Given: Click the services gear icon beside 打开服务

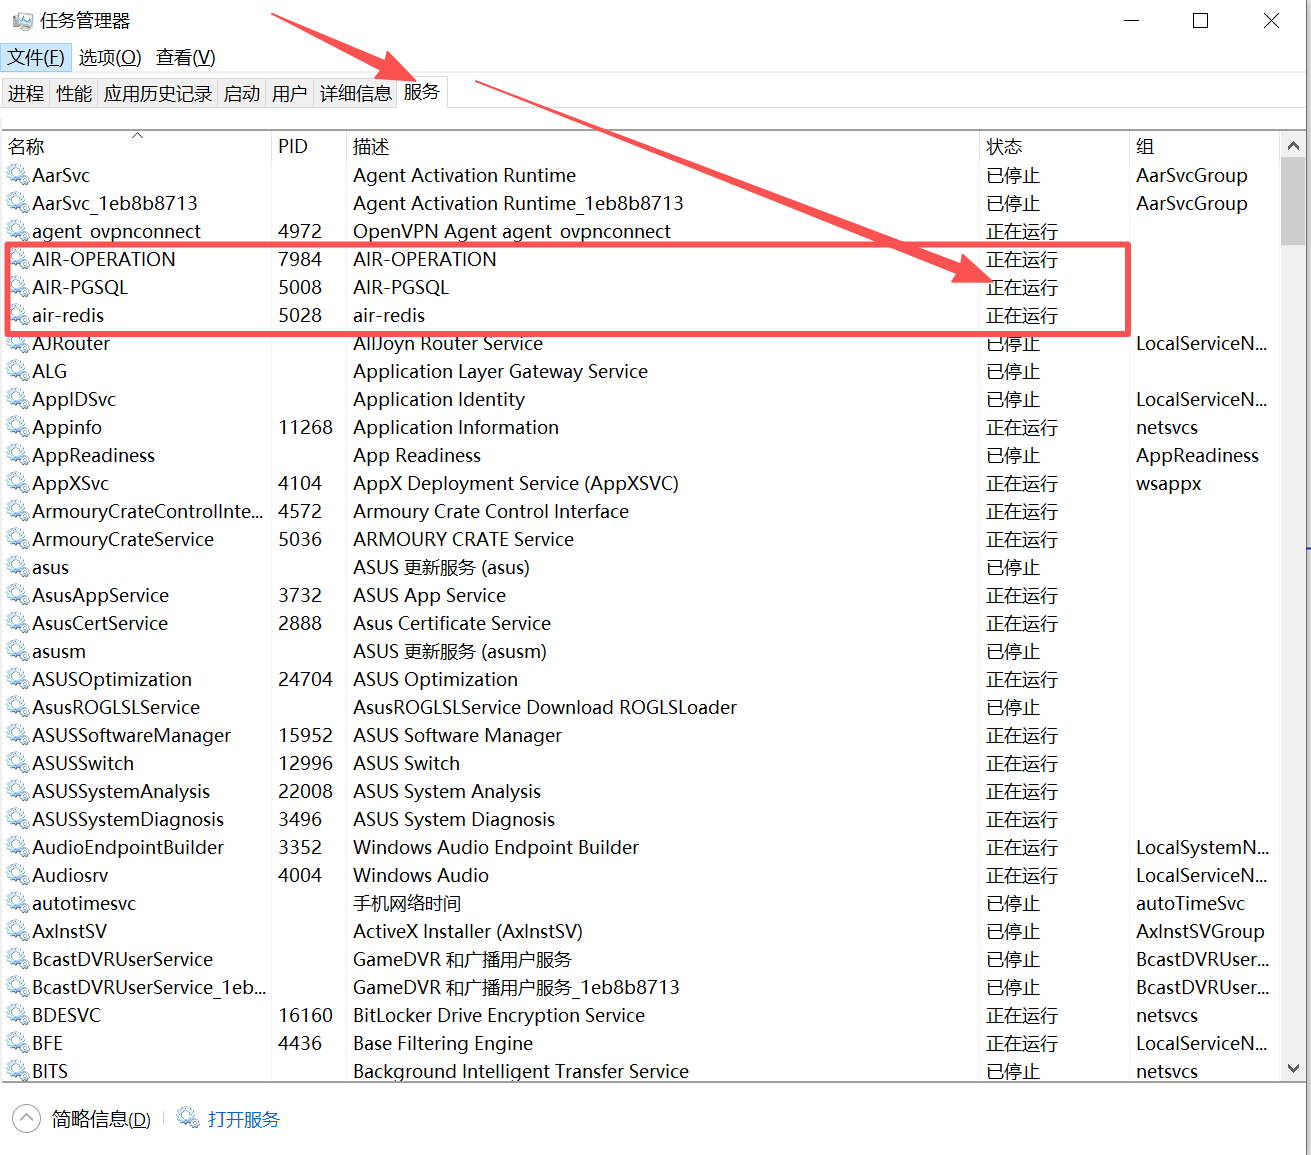Looking at the screenshot, I should 188,1118.
